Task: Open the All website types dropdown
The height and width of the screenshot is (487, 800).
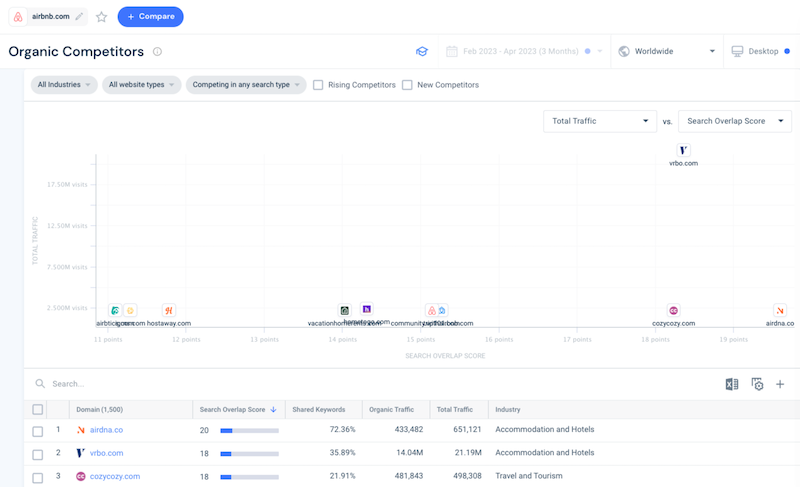Action: 141,85
